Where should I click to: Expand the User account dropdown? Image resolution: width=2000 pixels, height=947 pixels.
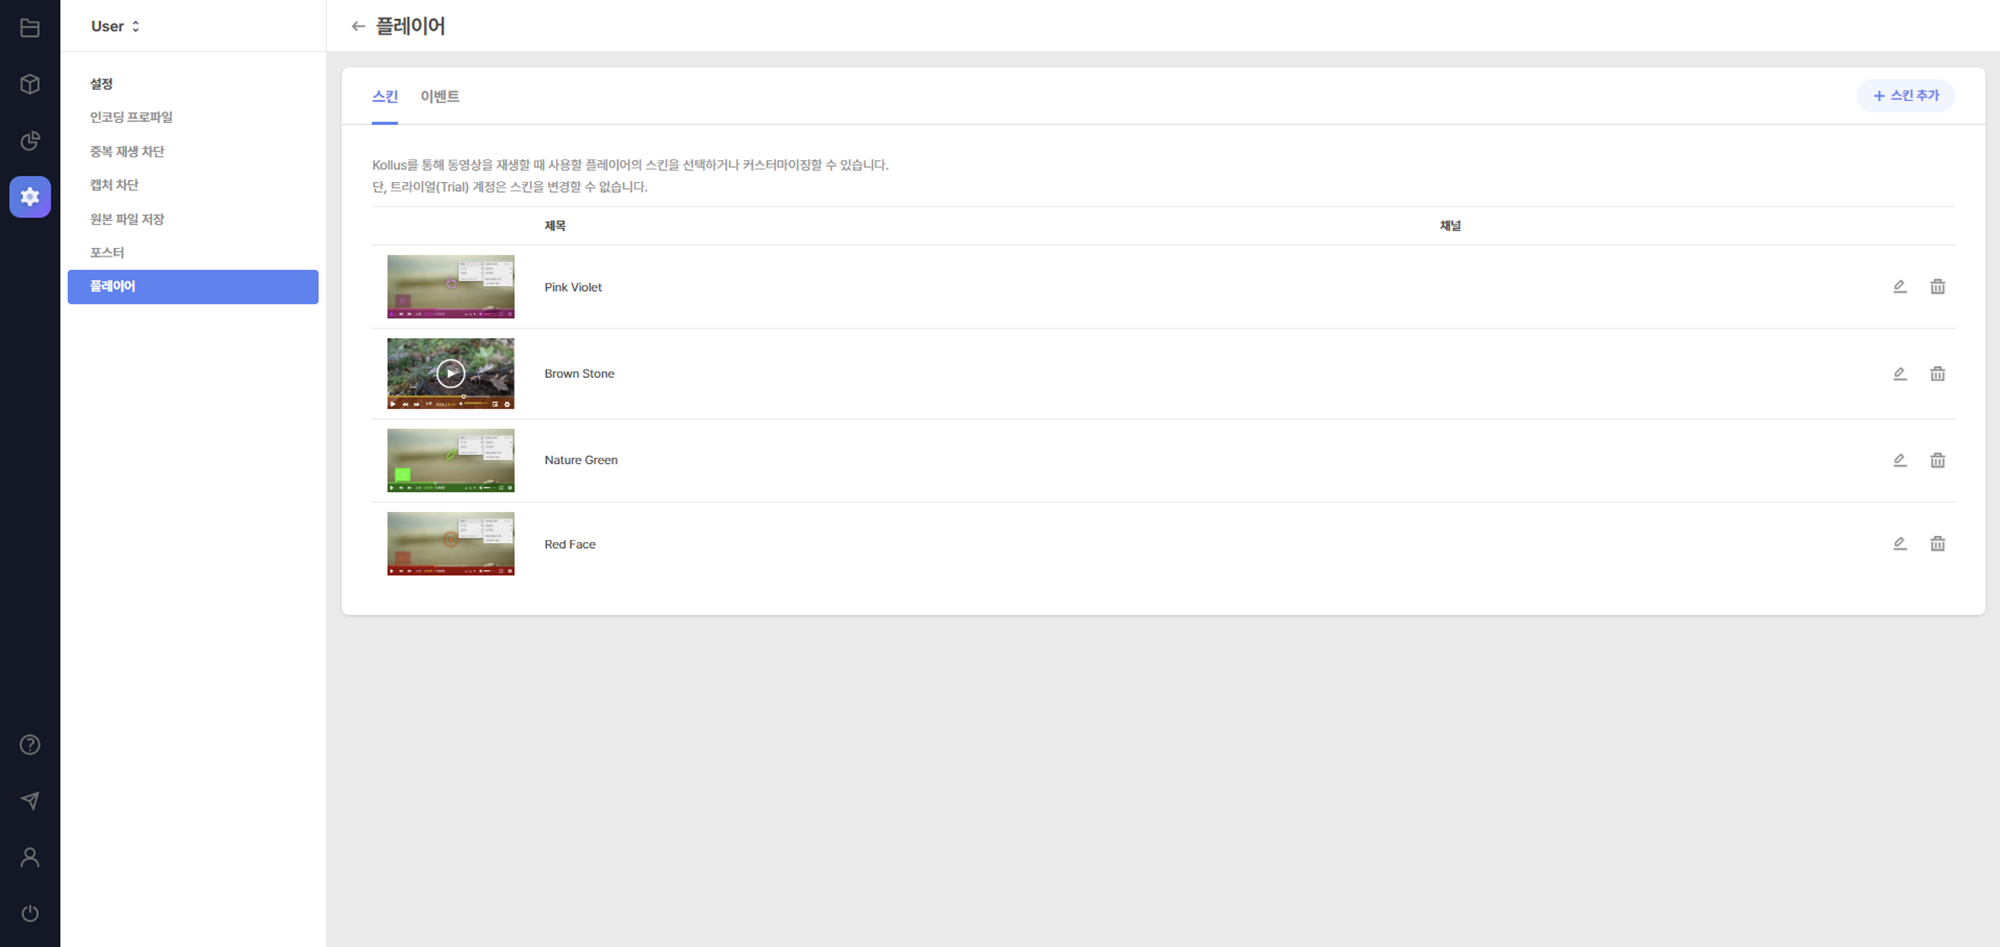pos(115,26)
